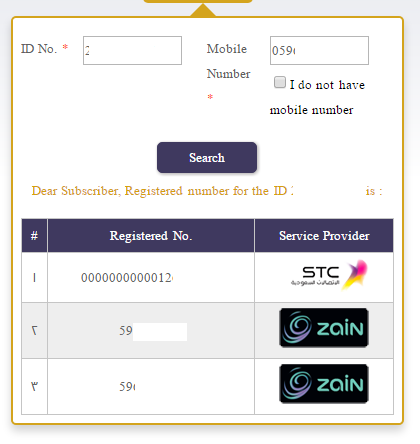
Task: Click the ID No. label
Action: 39,49
